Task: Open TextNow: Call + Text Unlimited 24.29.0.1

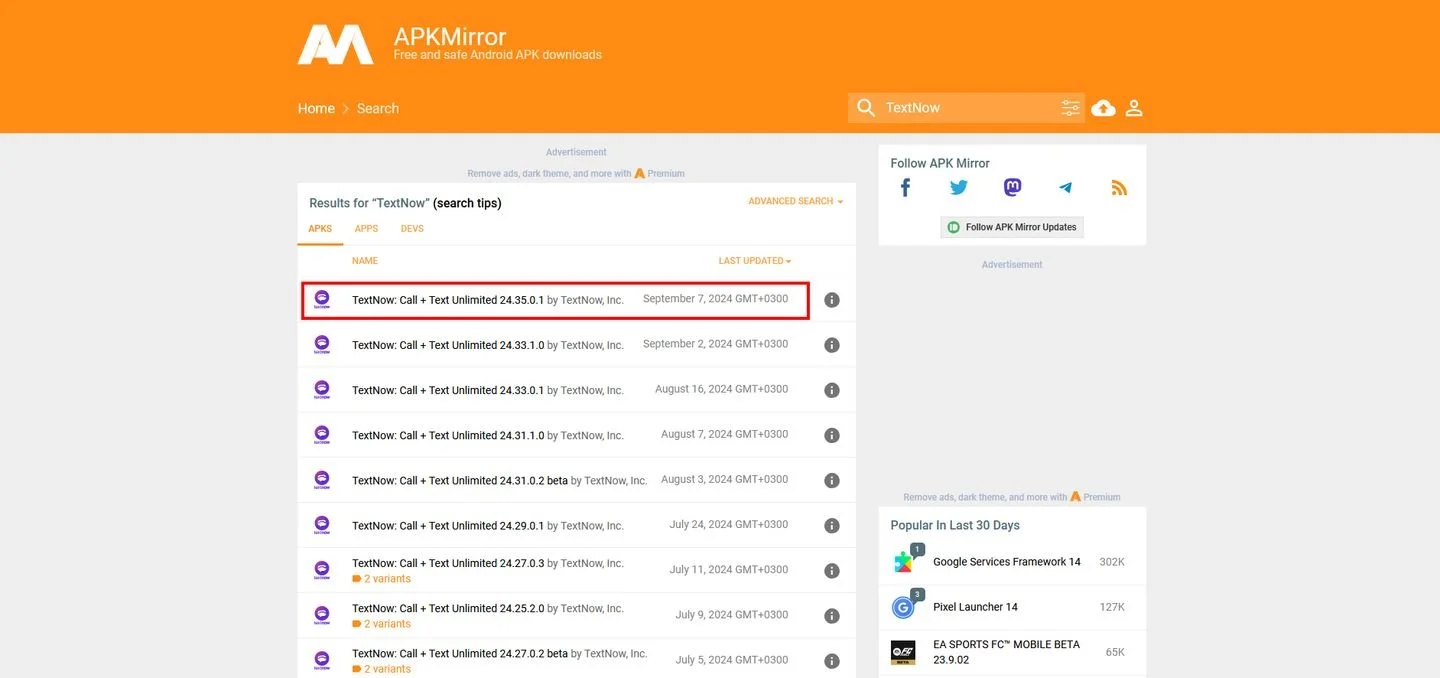Action: (x=448, y=525)
